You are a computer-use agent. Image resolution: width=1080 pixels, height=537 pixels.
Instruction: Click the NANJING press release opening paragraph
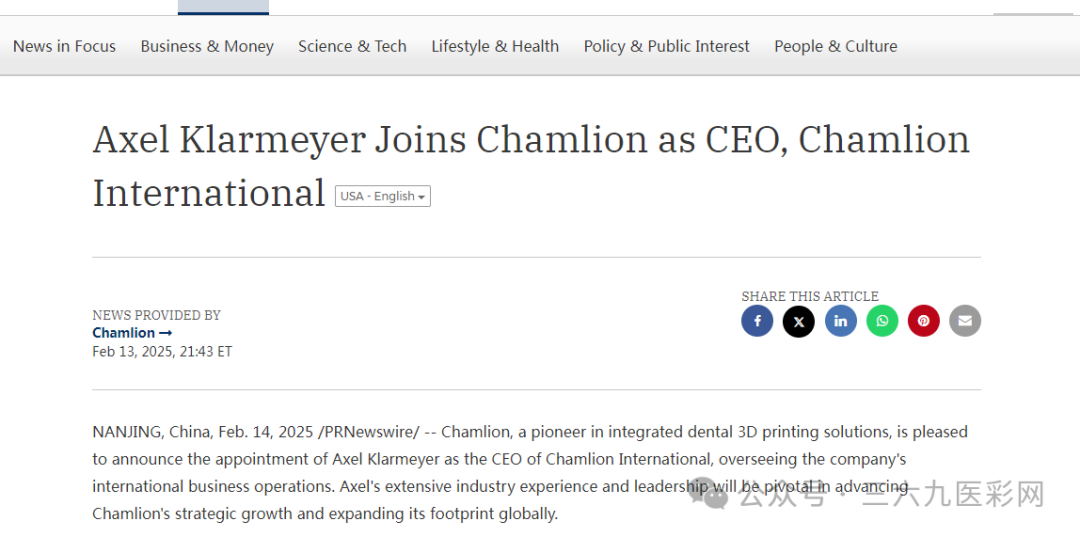[530, 472]
